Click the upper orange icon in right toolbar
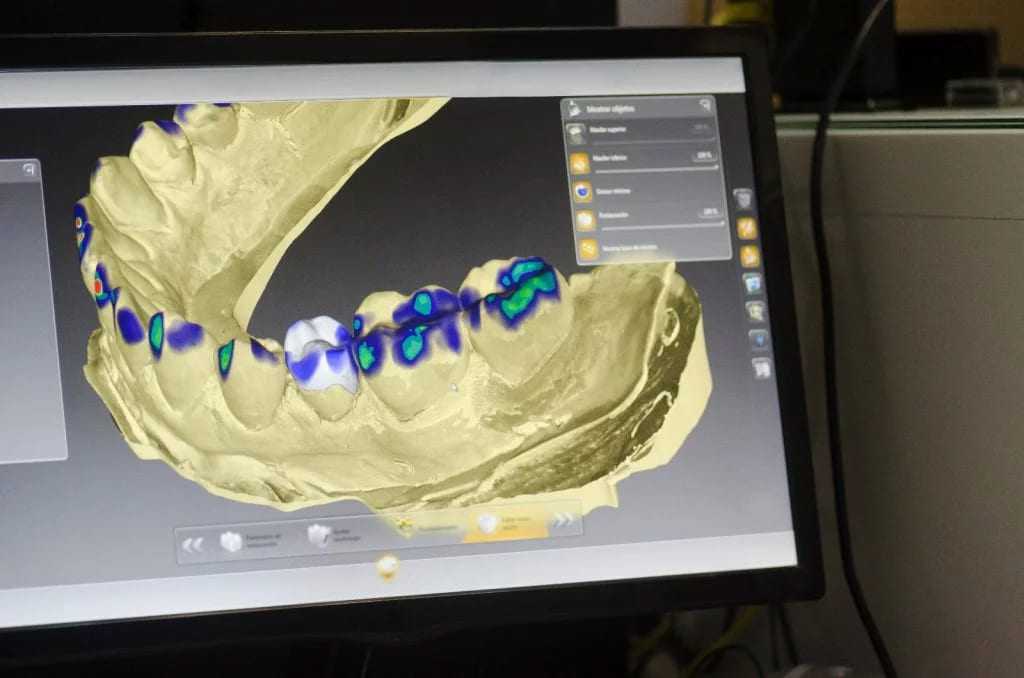The width and height of the screenshot is (1024, 678). (x=747, y=228)
